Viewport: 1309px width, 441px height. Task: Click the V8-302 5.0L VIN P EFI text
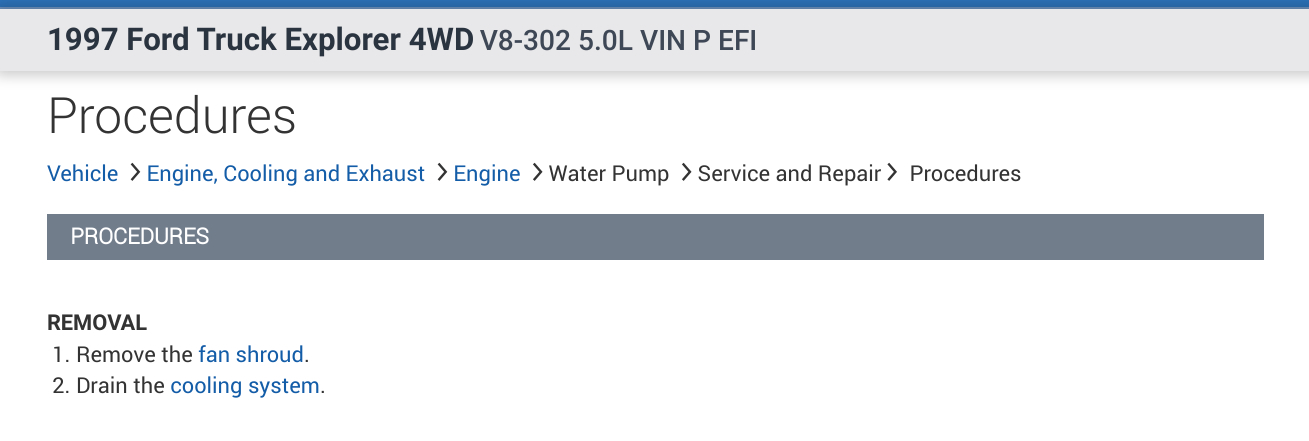[618, 42]
